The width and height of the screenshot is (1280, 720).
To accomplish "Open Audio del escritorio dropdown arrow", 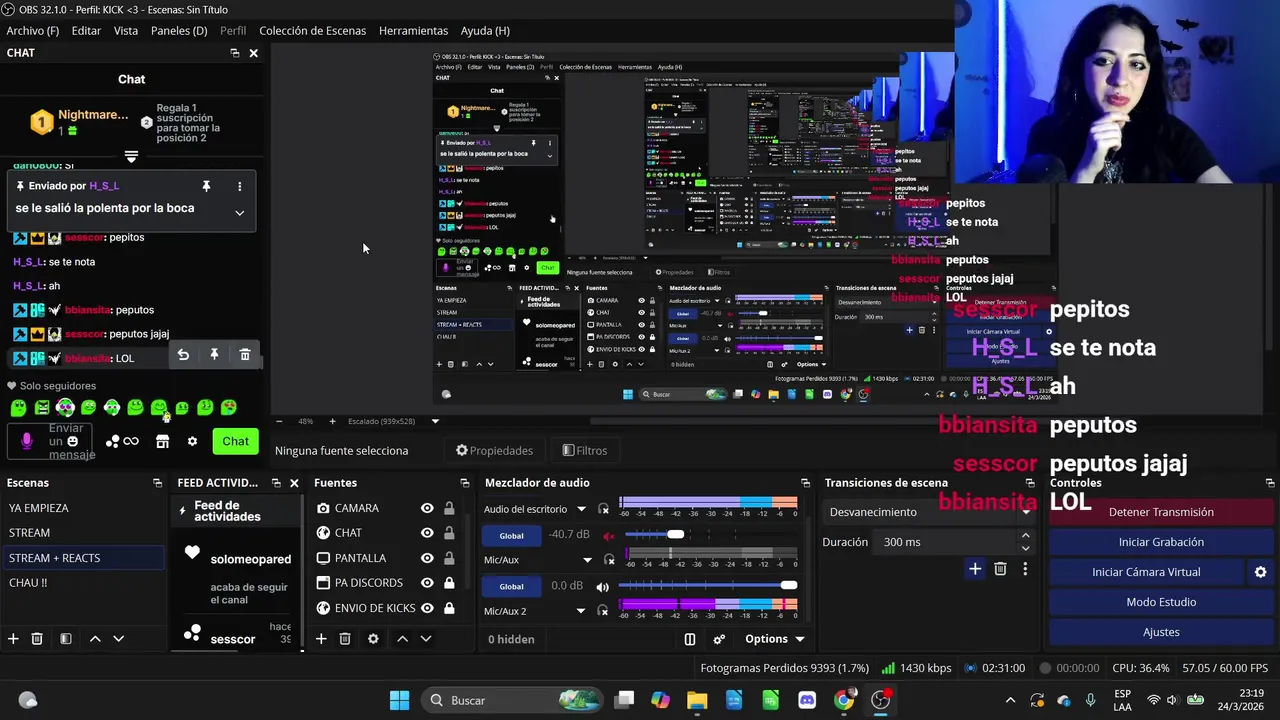I will (x=581, y=509).
